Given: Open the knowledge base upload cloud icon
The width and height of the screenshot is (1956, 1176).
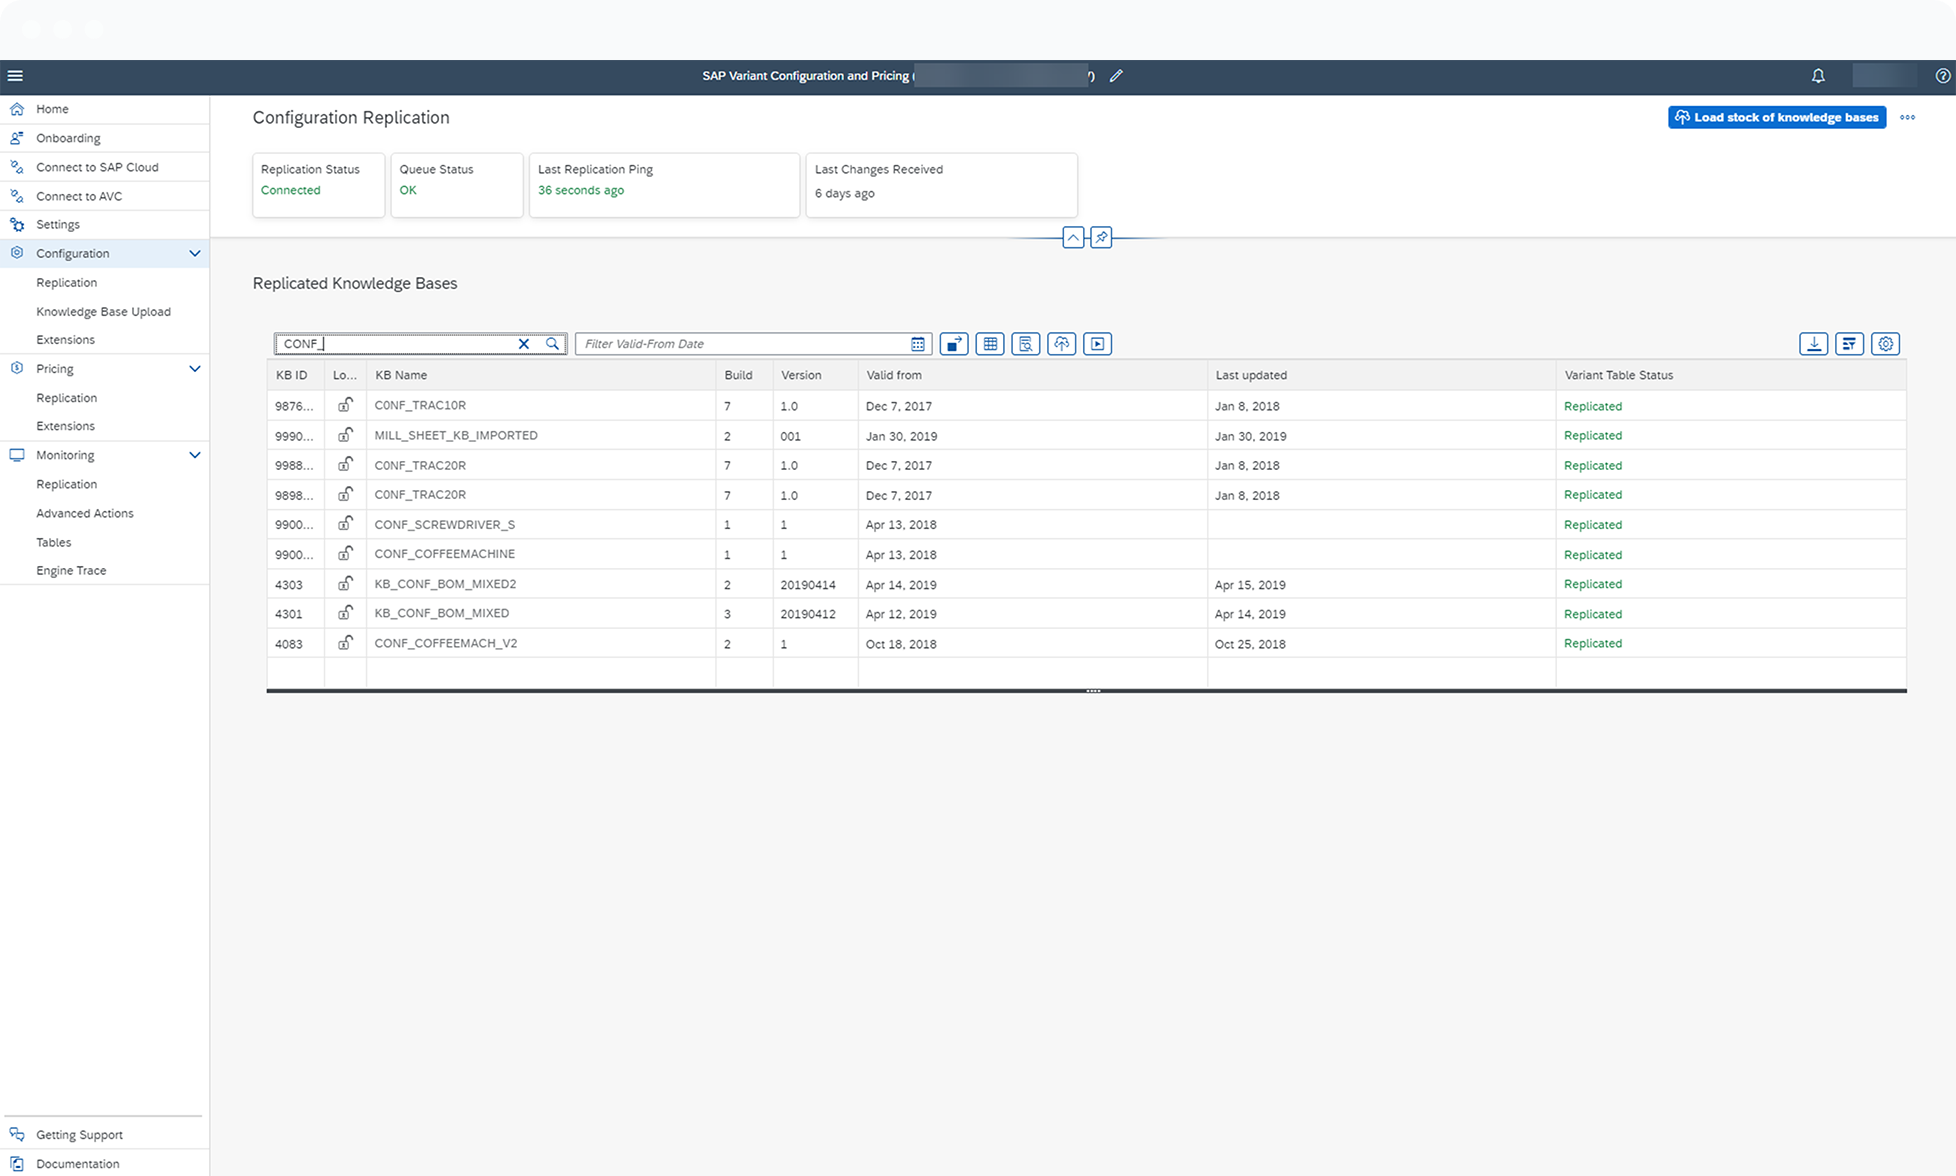Looking at the screenshot, I should pyautogui.click(x=1061, y=343).
